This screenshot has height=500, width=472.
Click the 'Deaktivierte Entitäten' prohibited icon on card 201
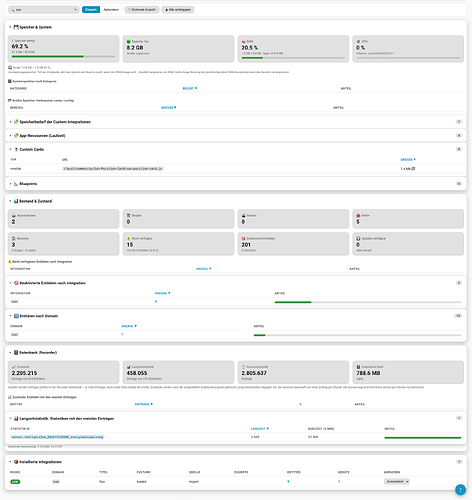tap(244, 238)
